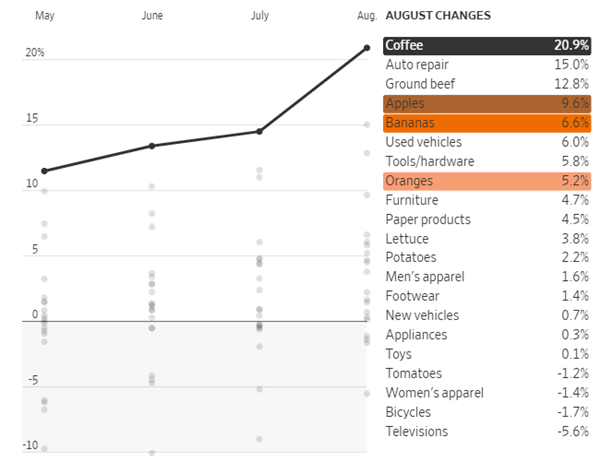
Task: Select the Coffee row in list
Action: pos(481,45)
